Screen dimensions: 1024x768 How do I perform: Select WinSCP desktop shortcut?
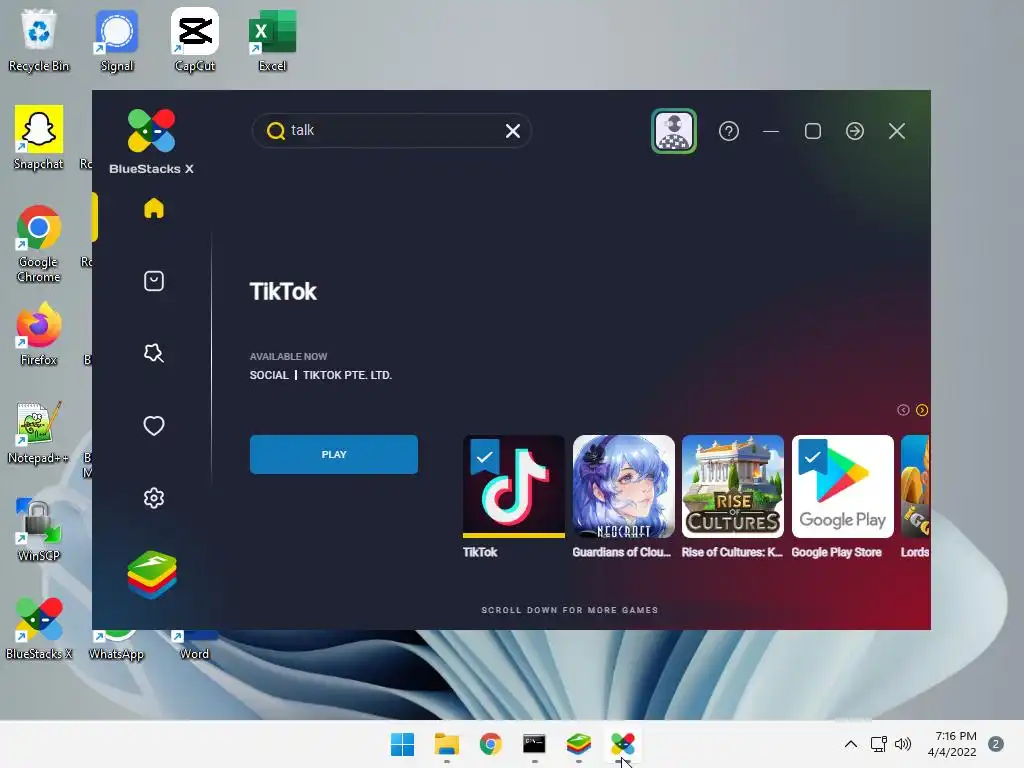39,530
